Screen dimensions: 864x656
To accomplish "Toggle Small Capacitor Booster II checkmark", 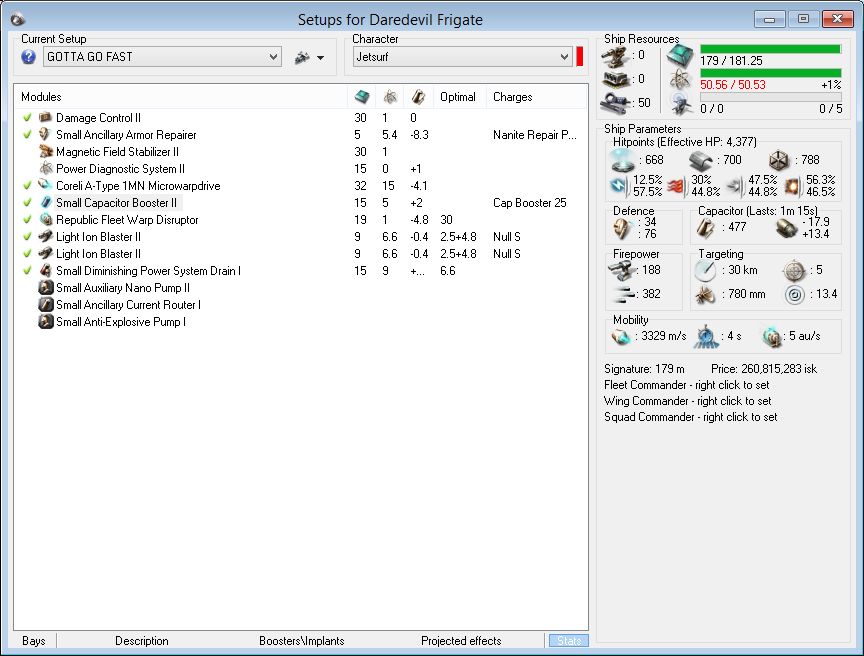I will pyautogui.click(x=27, y=203).
